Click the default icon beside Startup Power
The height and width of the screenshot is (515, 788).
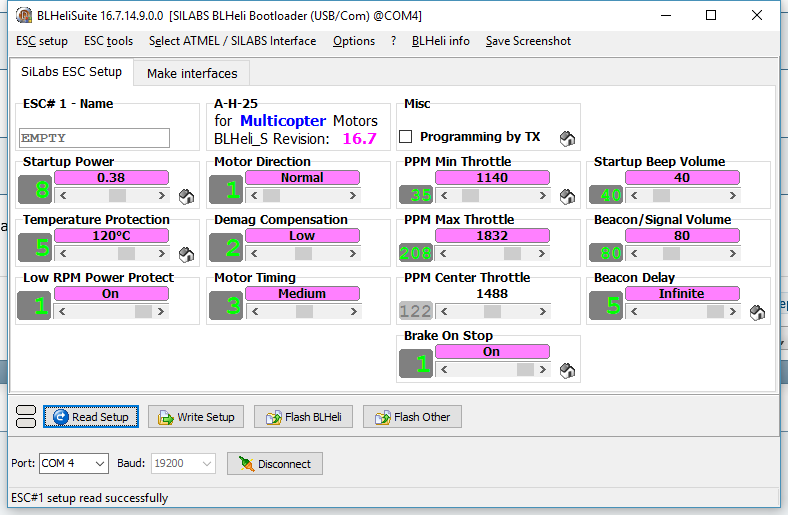click(x=186, y=196)
